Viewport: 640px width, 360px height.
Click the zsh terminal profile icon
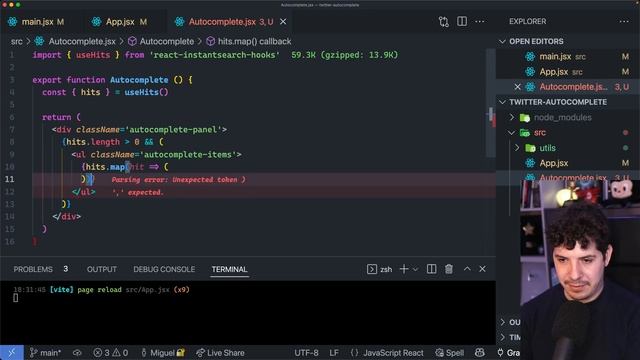pyautogui.click(x=371, y=269)
